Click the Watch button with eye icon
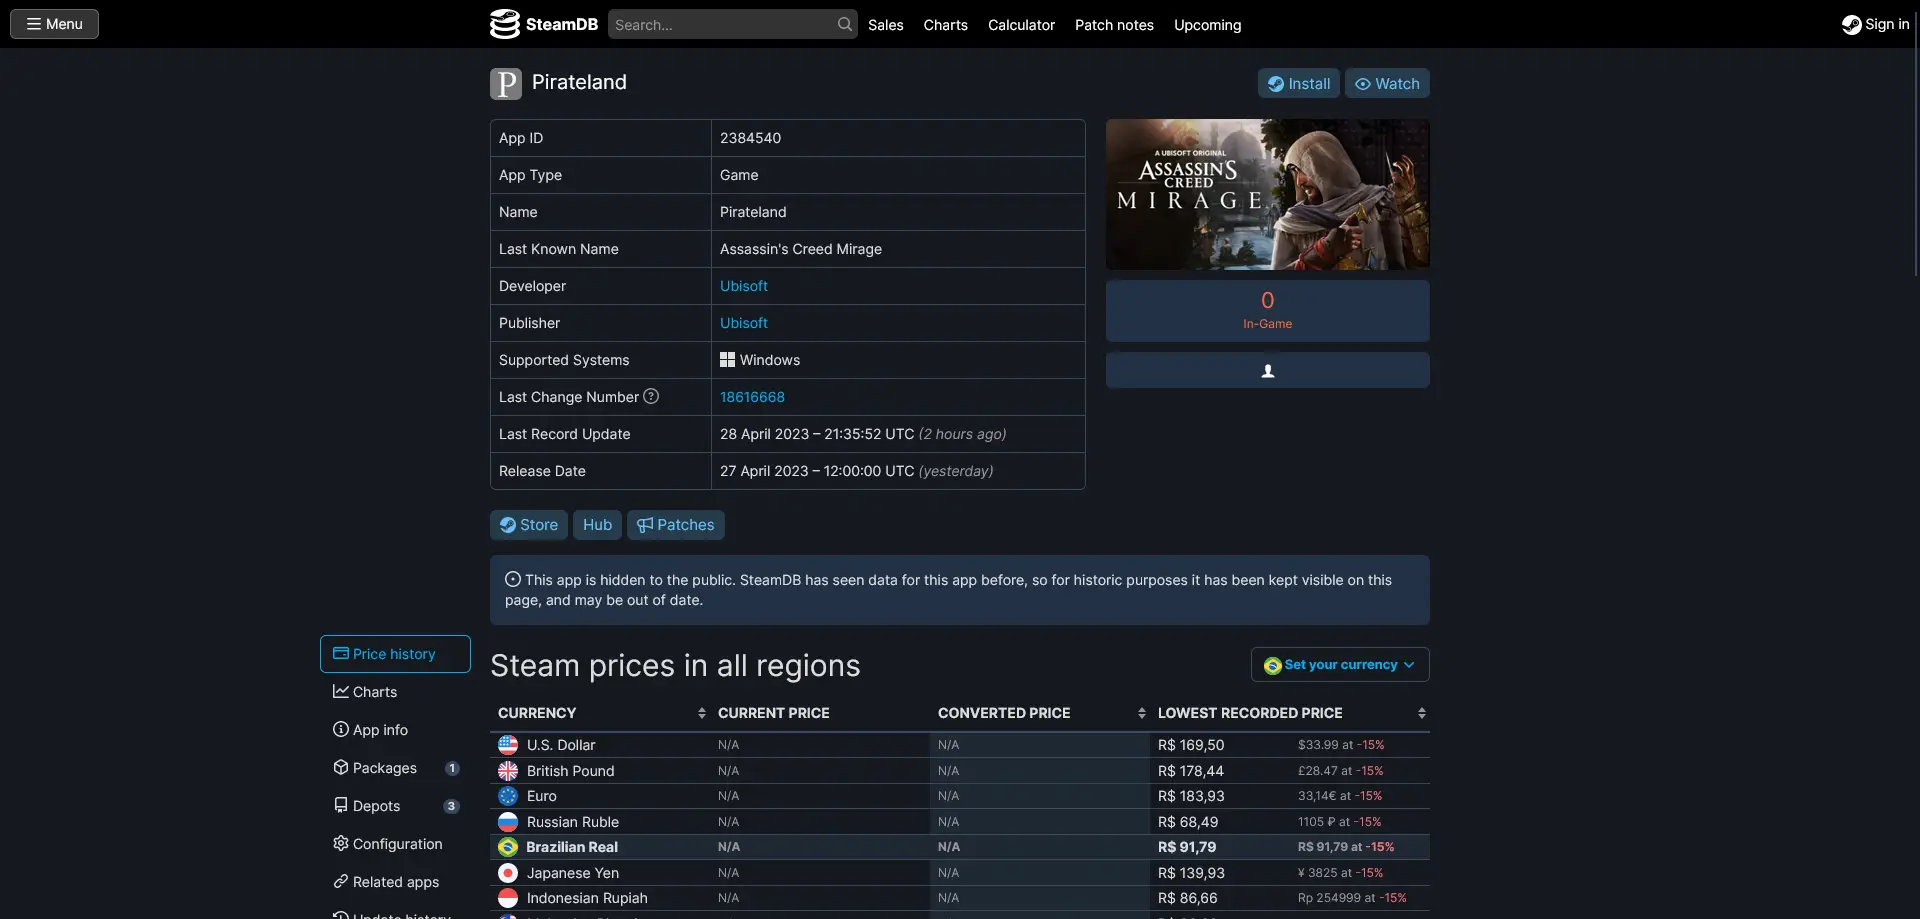This screenshot has width=1920, height=919. 1386,83
